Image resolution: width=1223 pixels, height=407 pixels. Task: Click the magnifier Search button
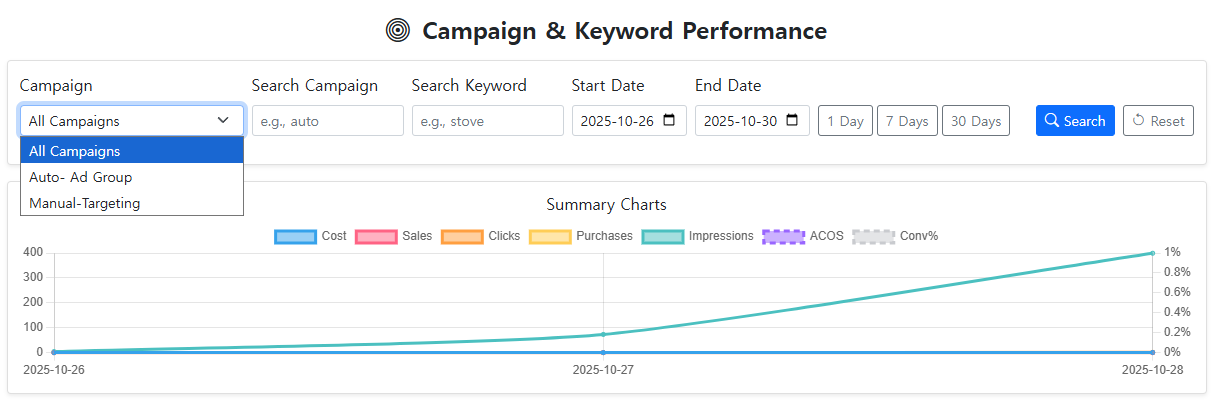(x=1075, y=121)
